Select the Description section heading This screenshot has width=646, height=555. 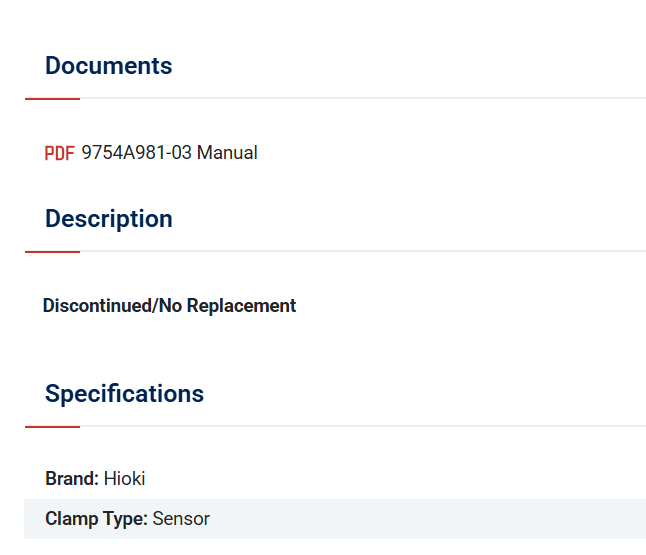tap(109, 218)
